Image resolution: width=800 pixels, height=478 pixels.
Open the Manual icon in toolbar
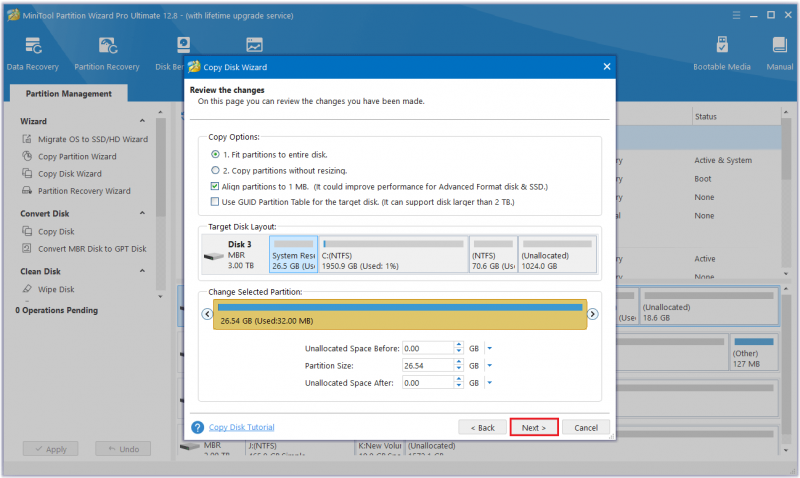tap(780, 45)
